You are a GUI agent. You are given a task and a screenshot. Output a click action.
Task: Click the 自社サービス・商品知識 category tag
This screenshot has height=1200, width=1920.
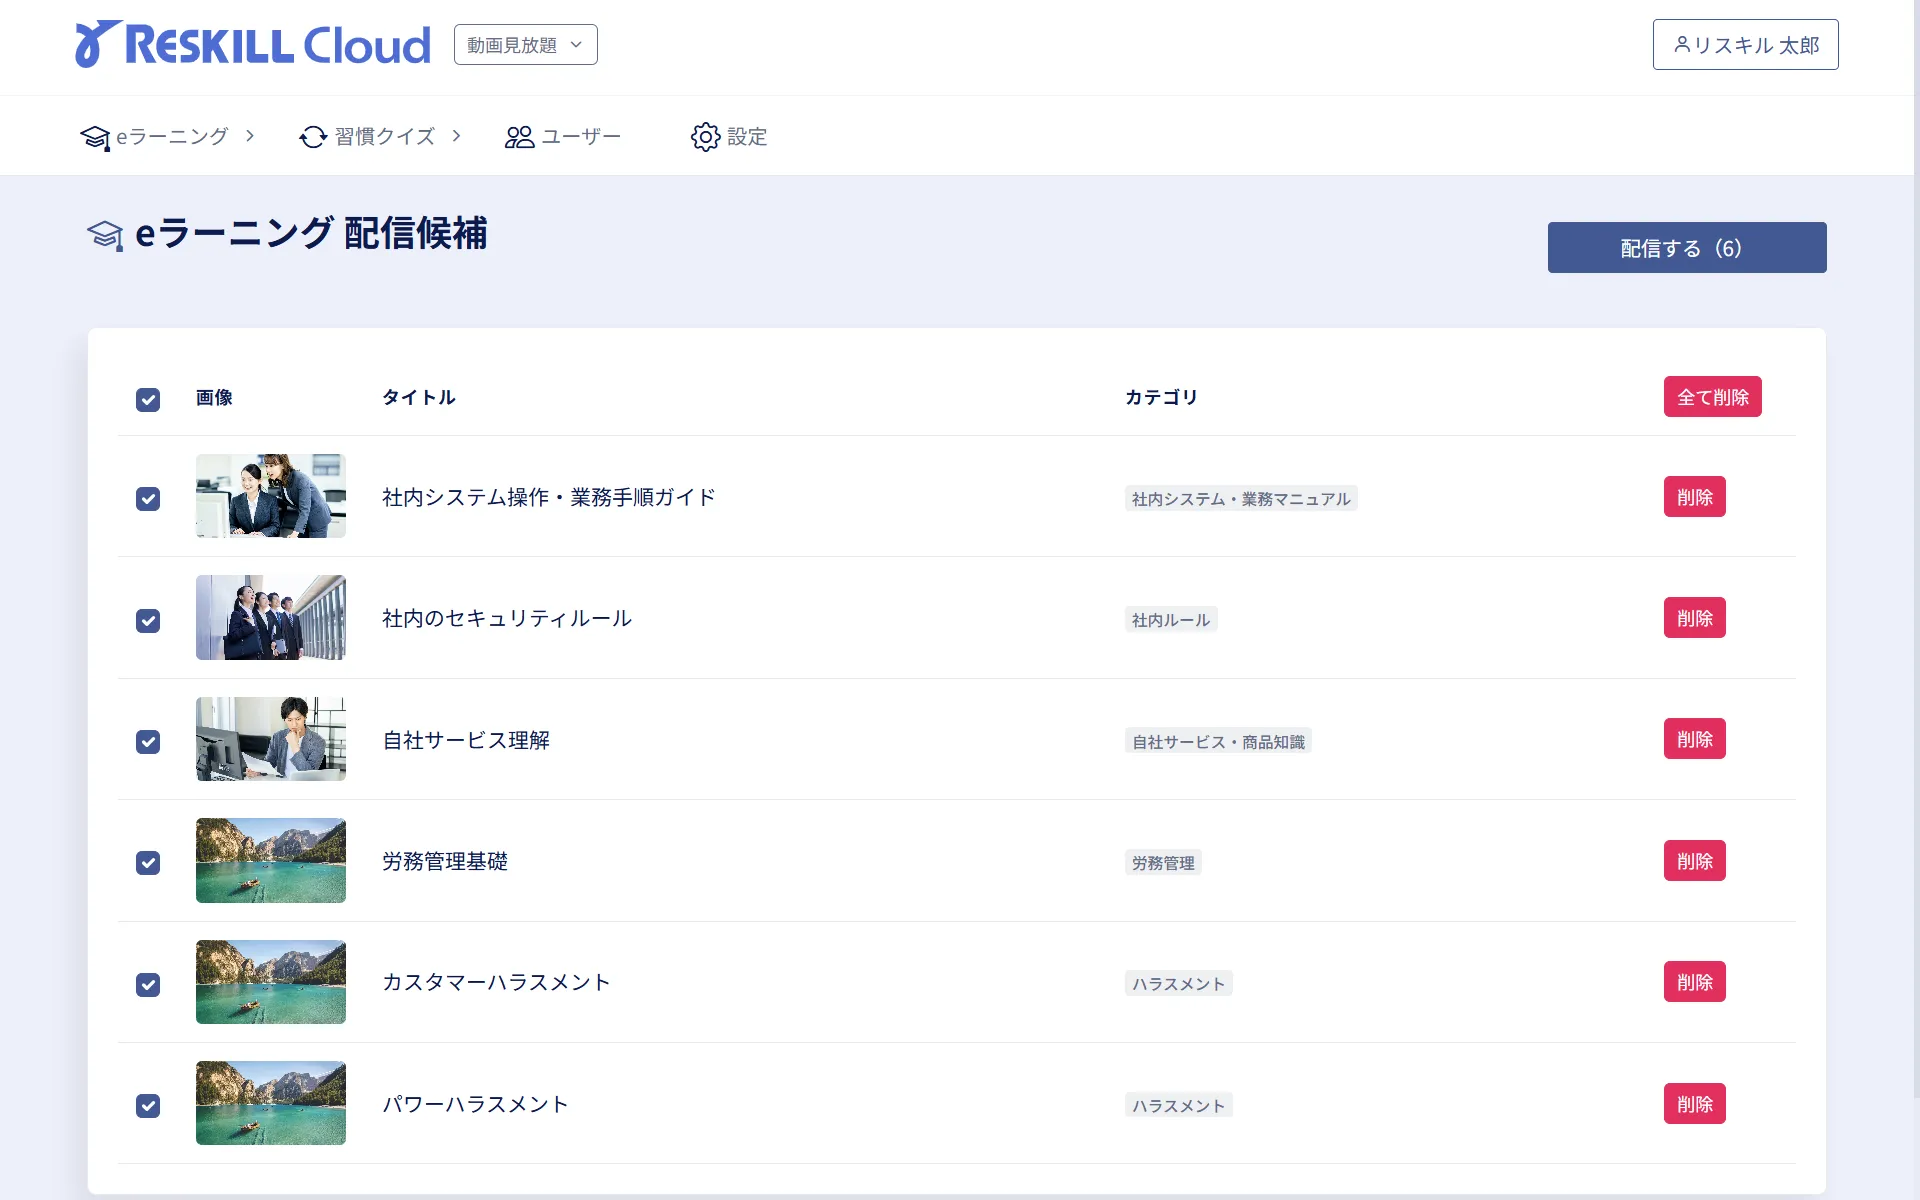click(x=1218, y=742)
